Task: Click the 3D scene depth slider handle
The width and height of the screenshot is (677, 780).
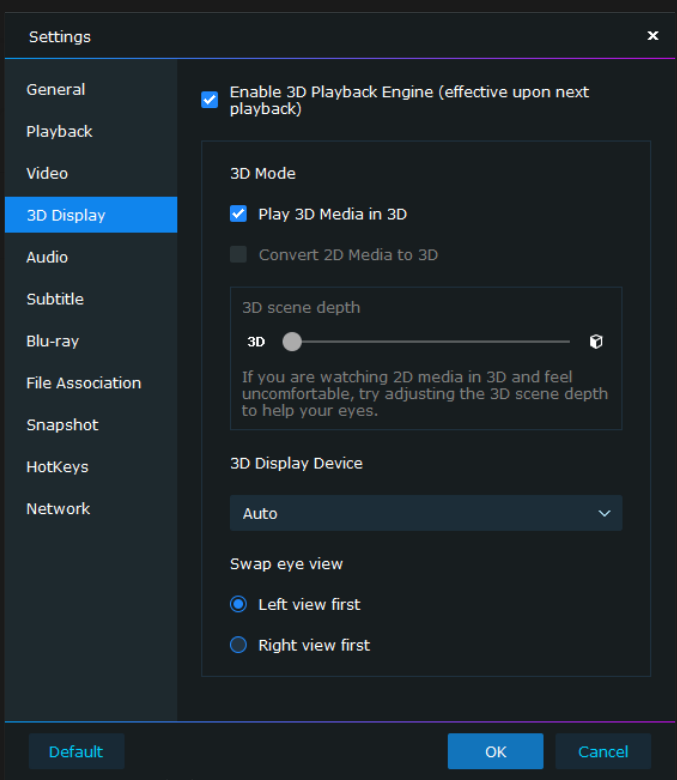Action: click(x=292, y=342)
